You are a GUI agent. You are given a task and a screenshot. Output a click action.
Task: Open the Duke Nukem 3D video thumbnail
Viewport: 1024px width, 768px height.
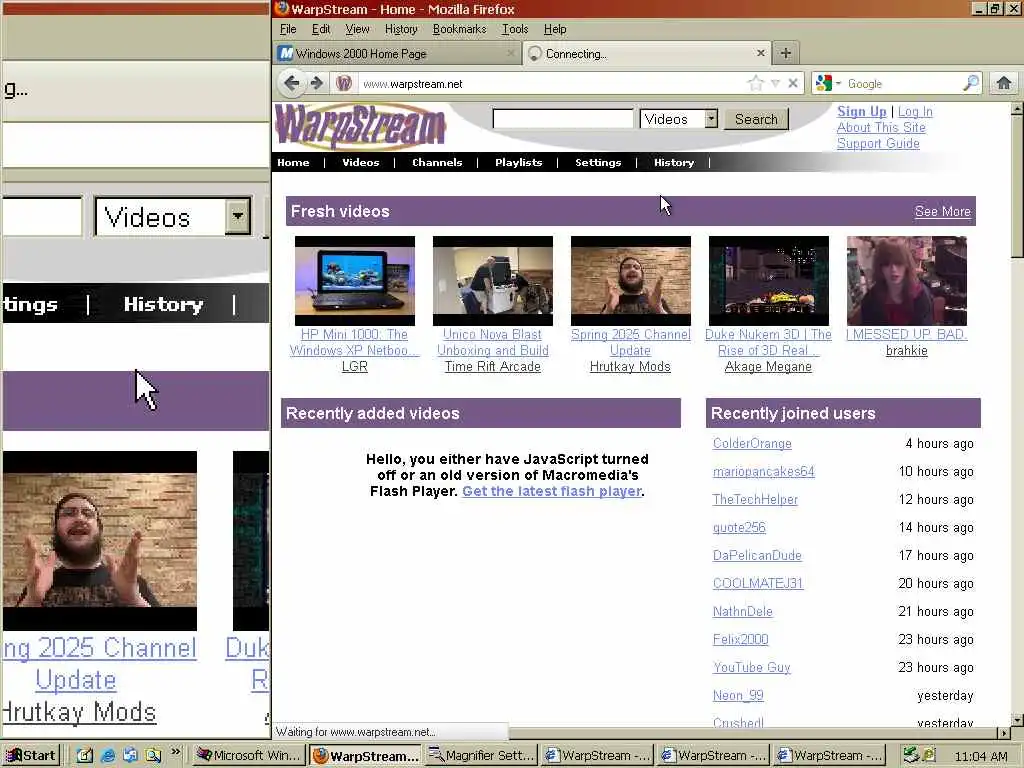(x=769, y=281)
